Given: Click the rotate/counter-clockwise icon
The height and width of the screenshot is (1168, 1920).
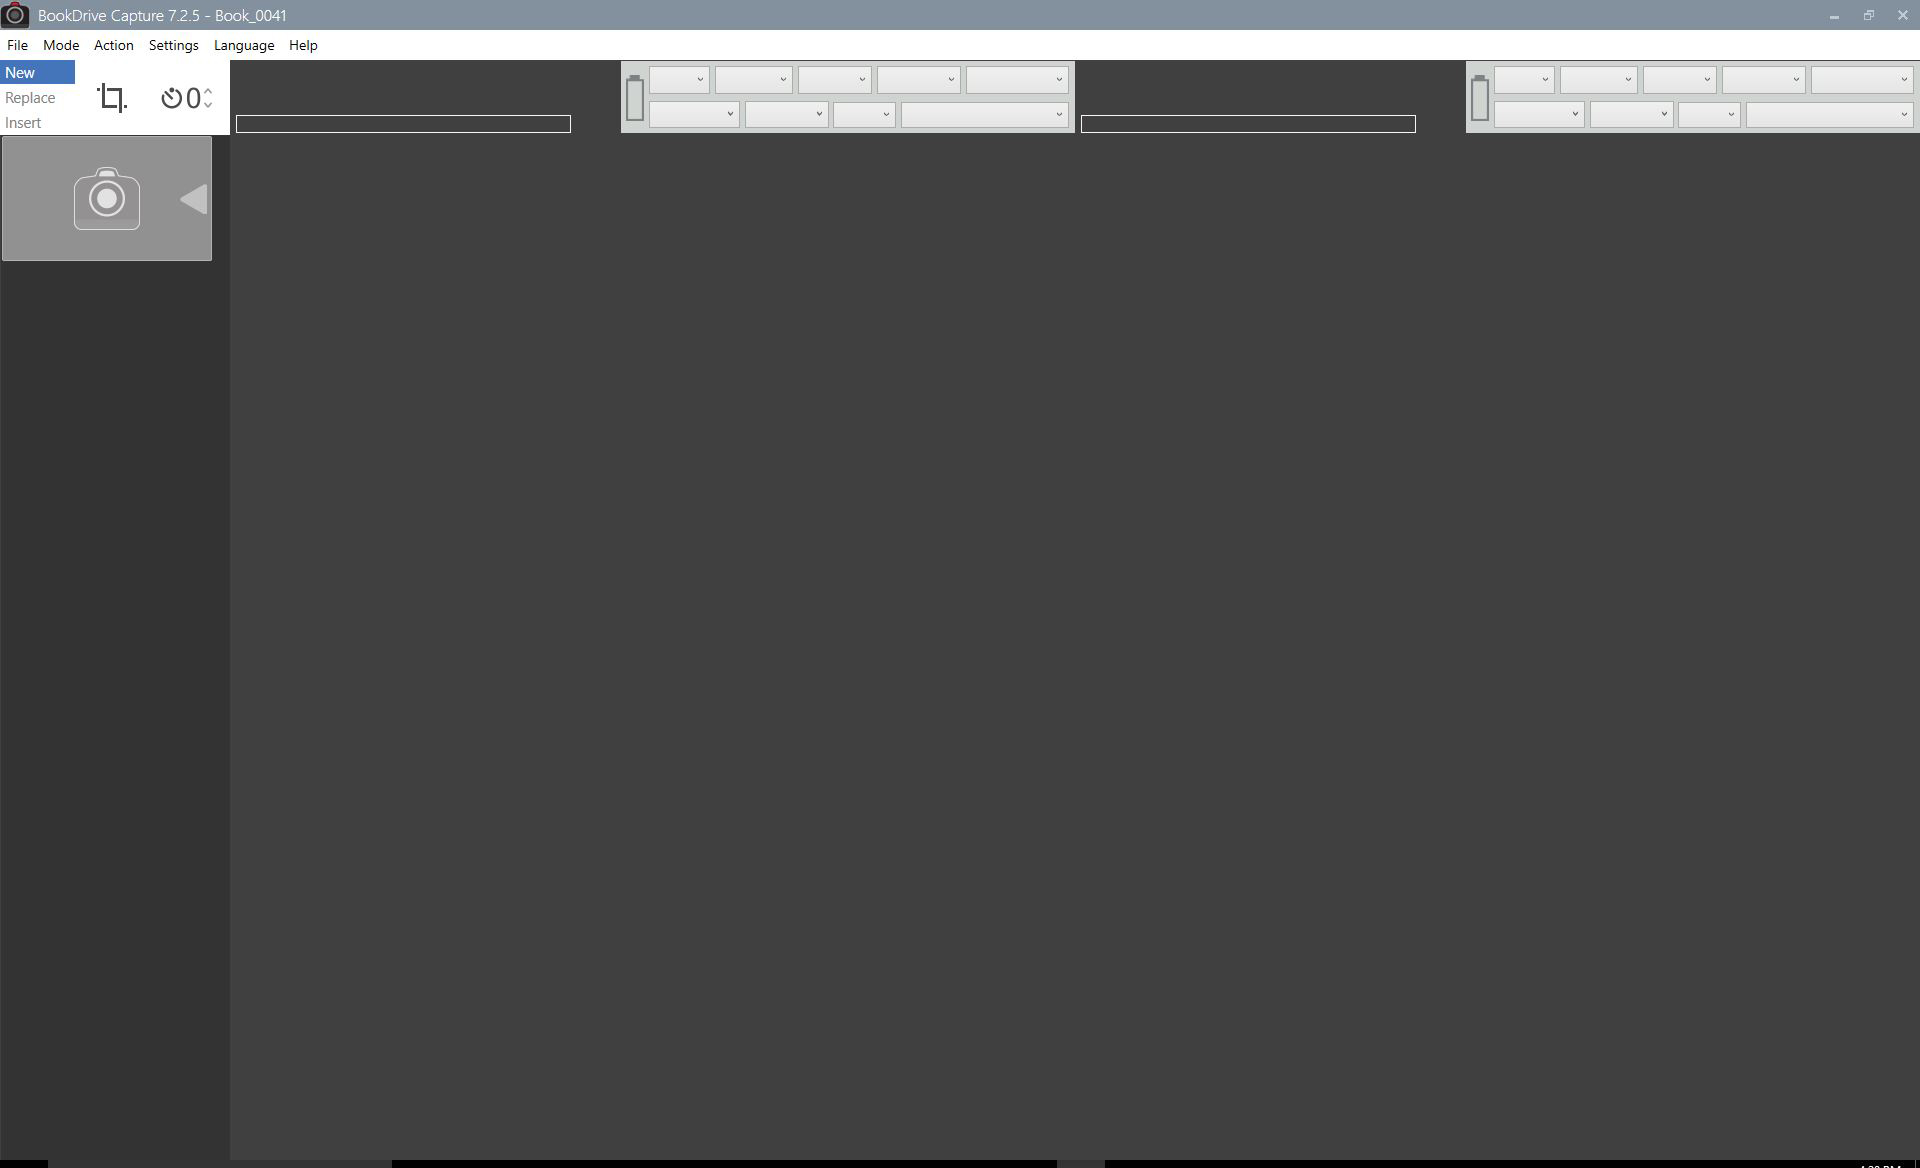Looking at the screenshot, I should pos(169,97).
